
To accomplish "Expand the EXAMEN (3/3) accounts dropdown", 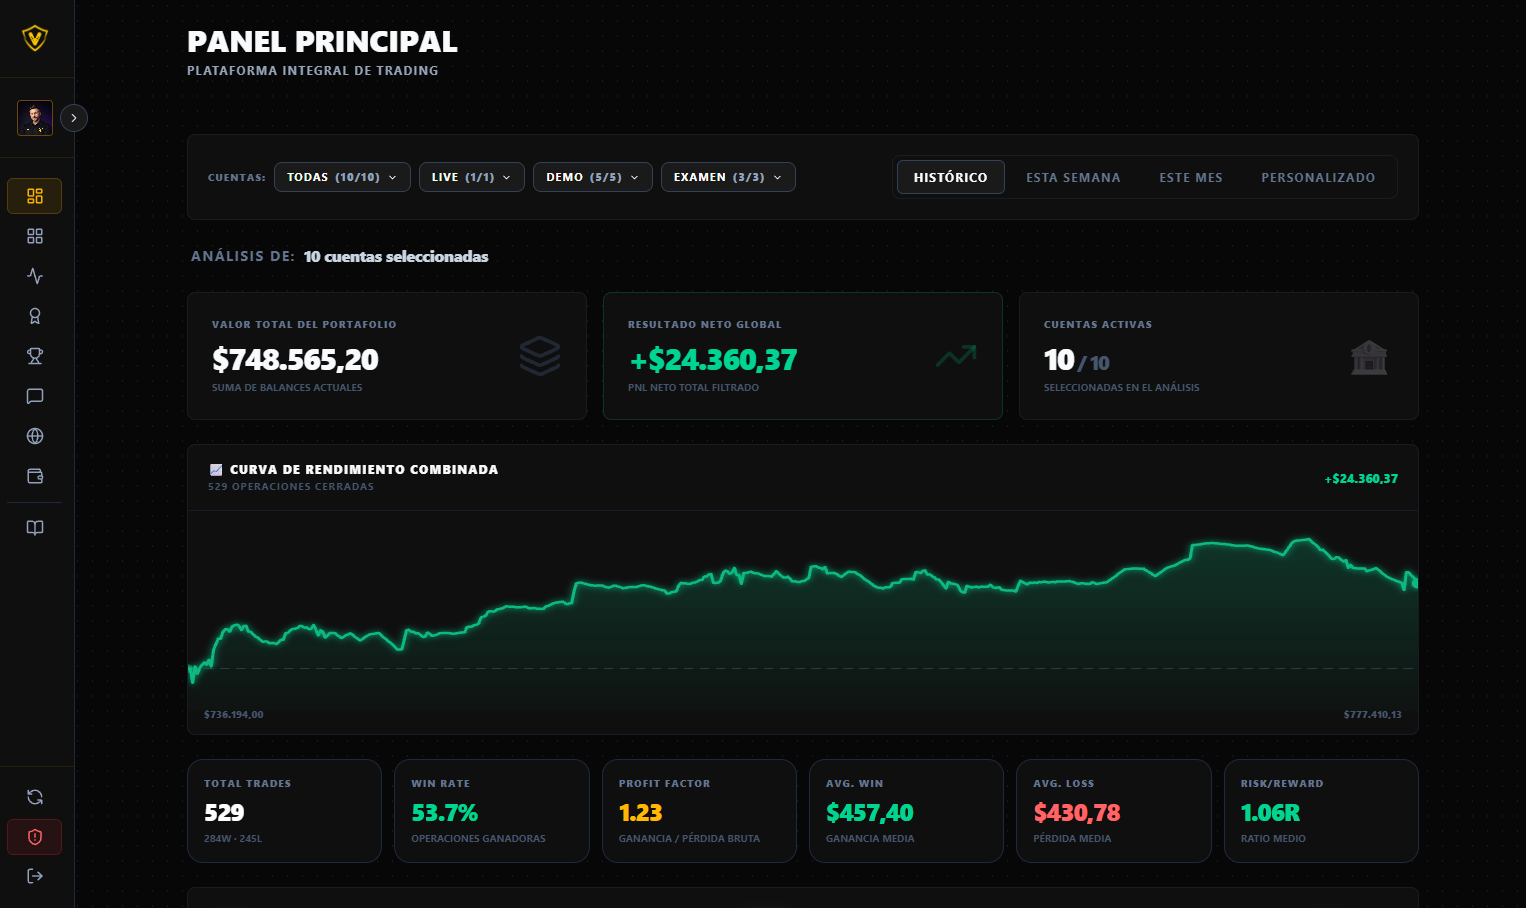I will tap(728, 177).
